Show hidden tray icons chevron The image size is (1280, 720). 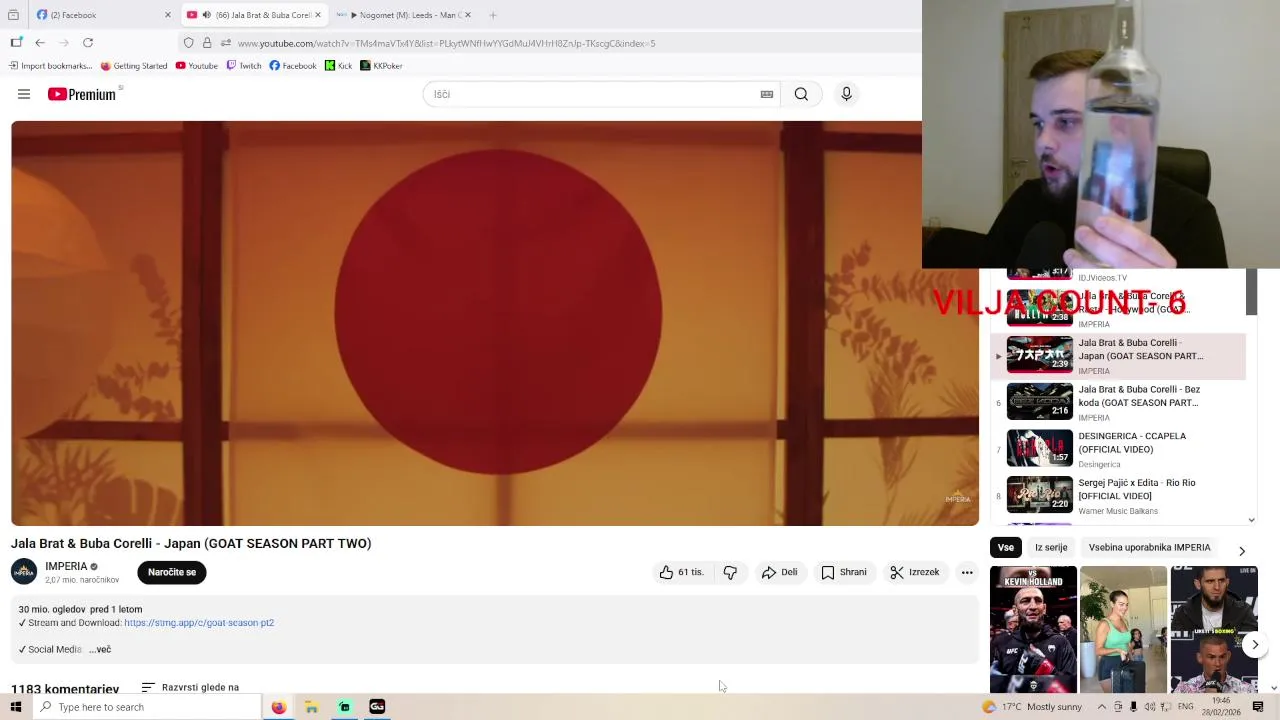coord(1101,707)
